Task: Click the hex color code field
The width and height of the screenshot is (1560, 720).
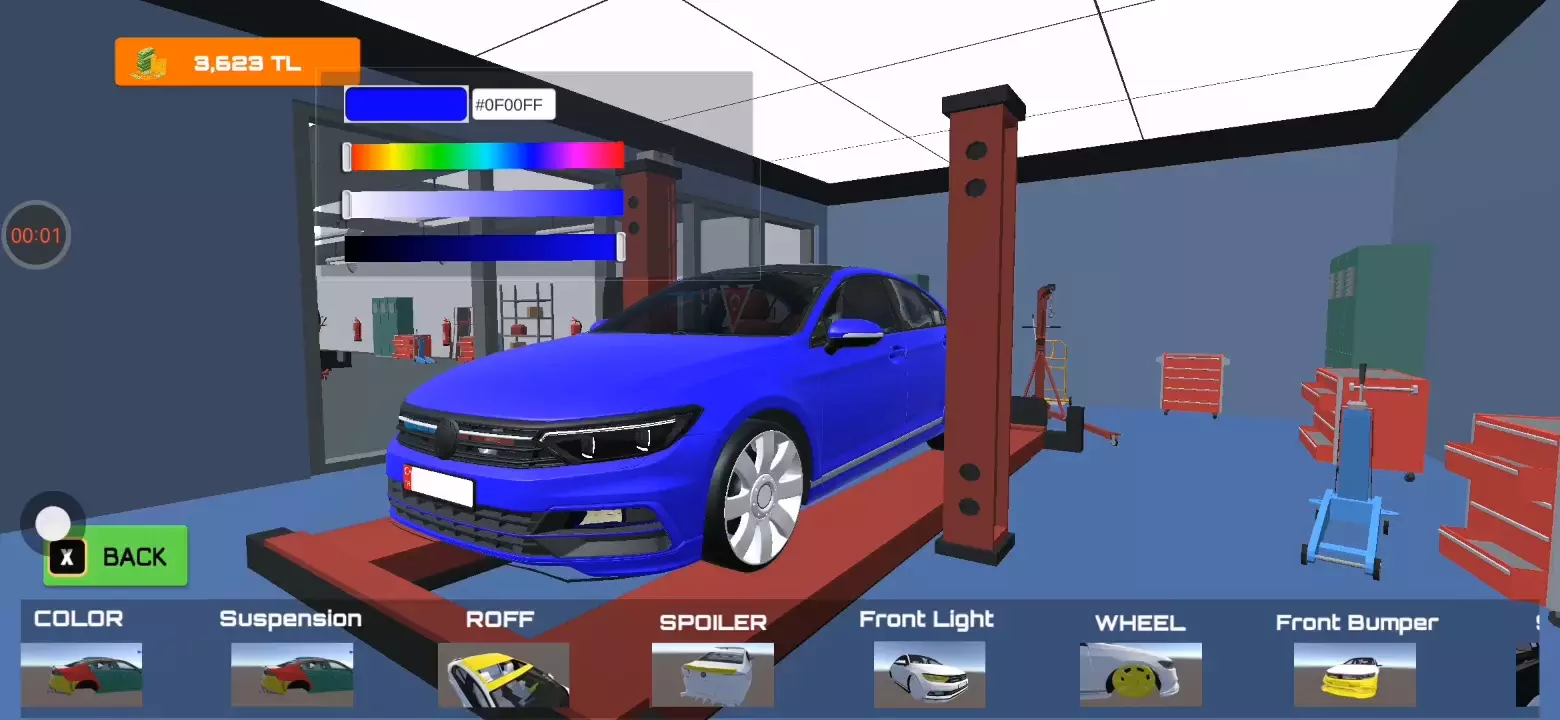Action: tap(513, 105)
